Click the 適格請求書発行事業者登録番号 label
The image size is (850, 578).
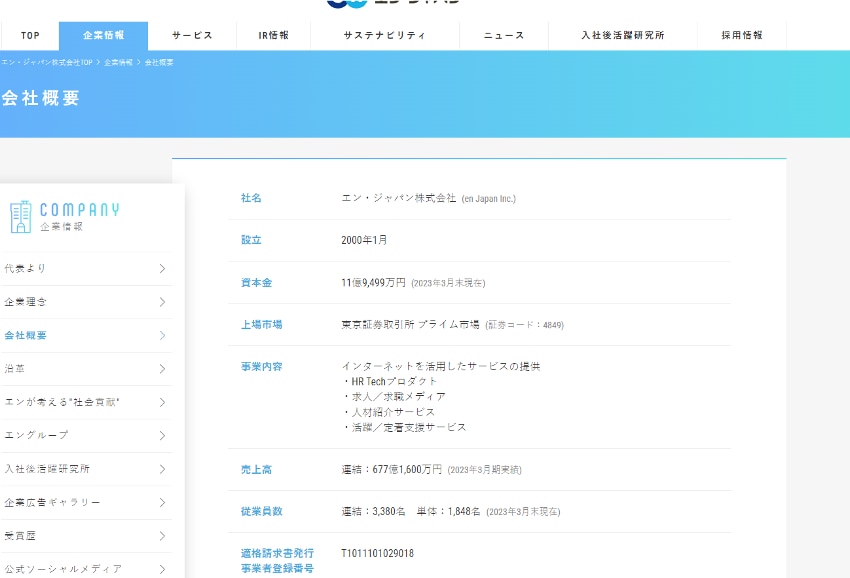278,561
